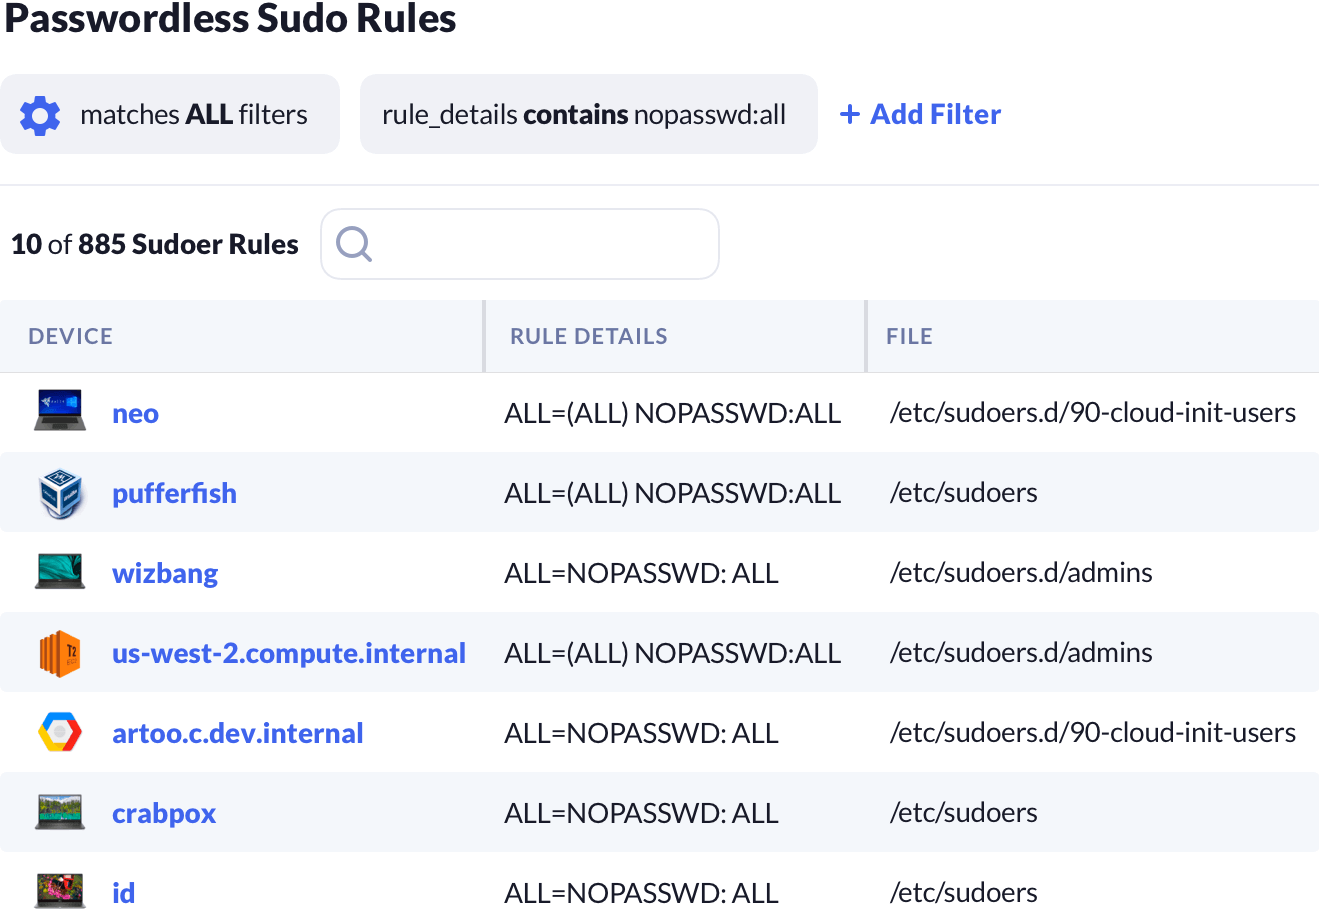Click Add Filter link
The width and height of the screenshot is (1319, 923).
point(921,115)
